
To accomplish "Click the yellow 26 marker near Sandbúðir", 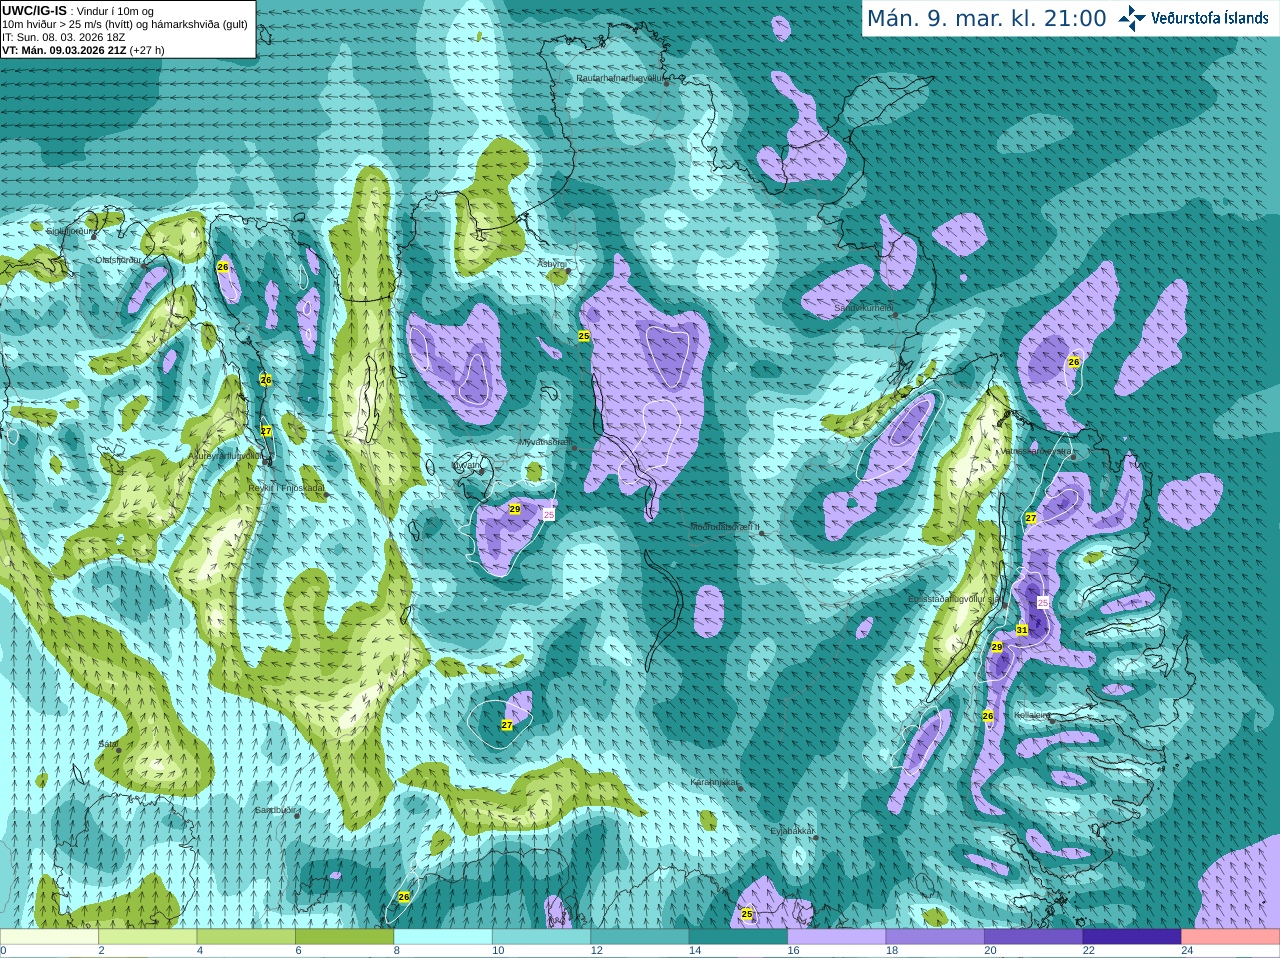I will [404, 897].
